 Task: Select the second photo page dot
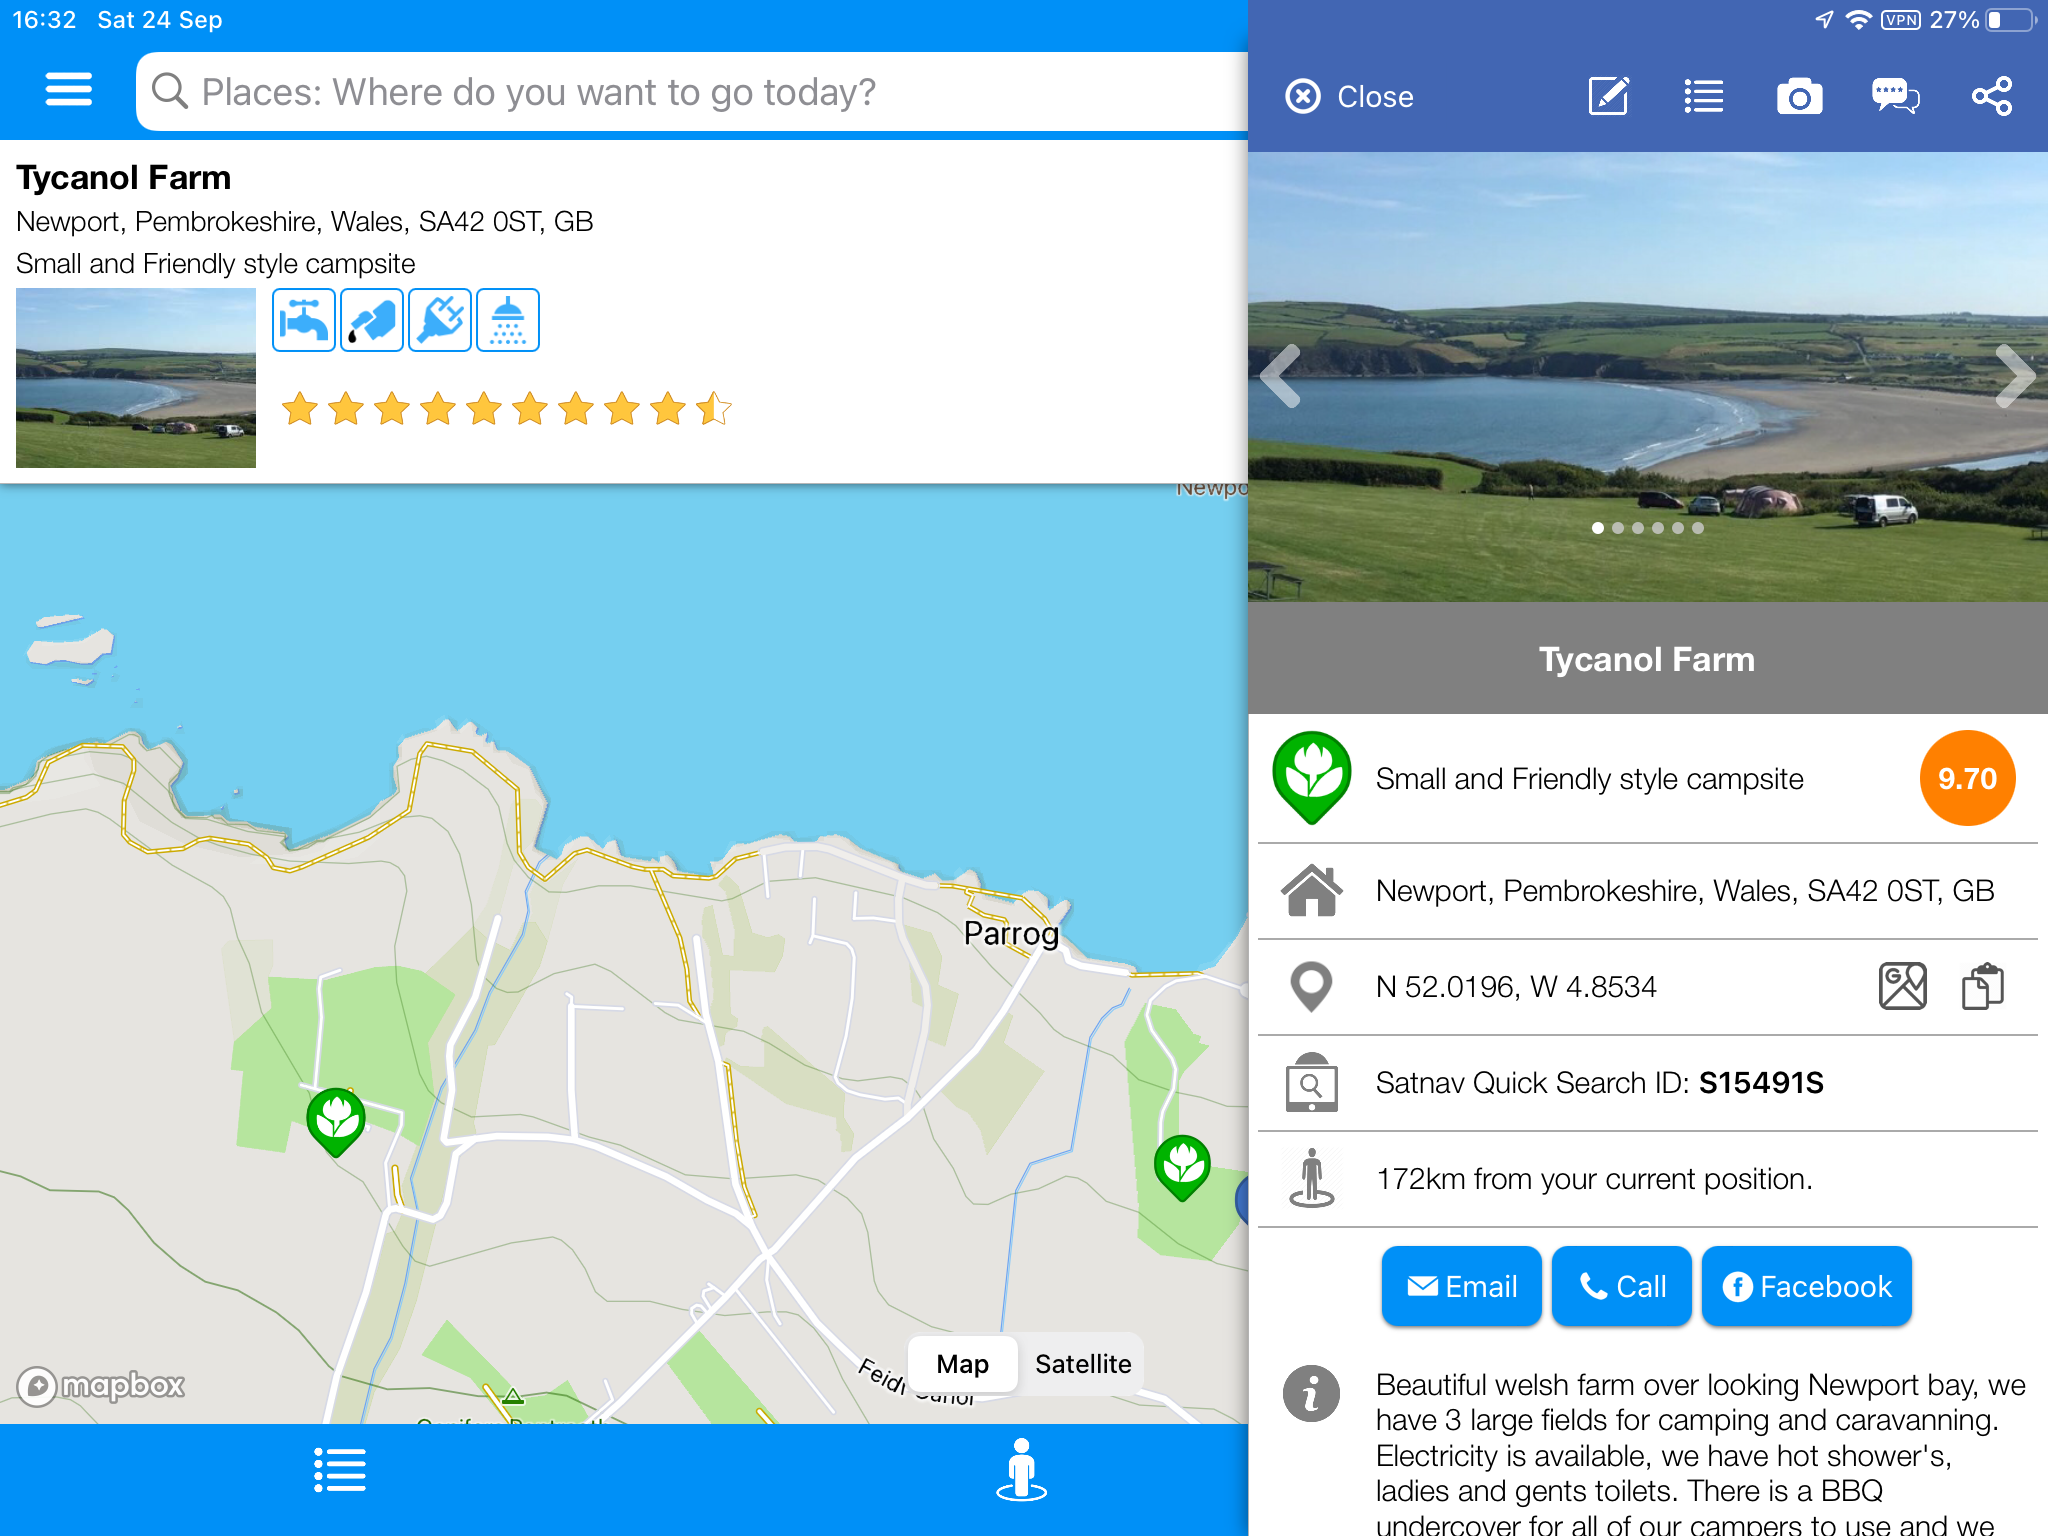[1618, 528]
